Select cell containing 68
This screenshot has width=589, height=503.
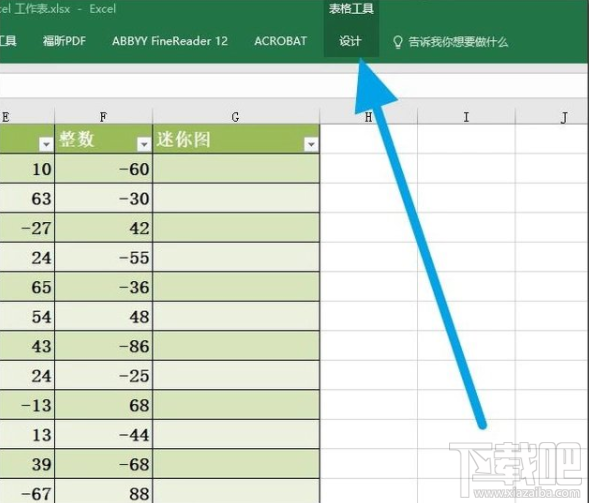[x=104, y=405]
